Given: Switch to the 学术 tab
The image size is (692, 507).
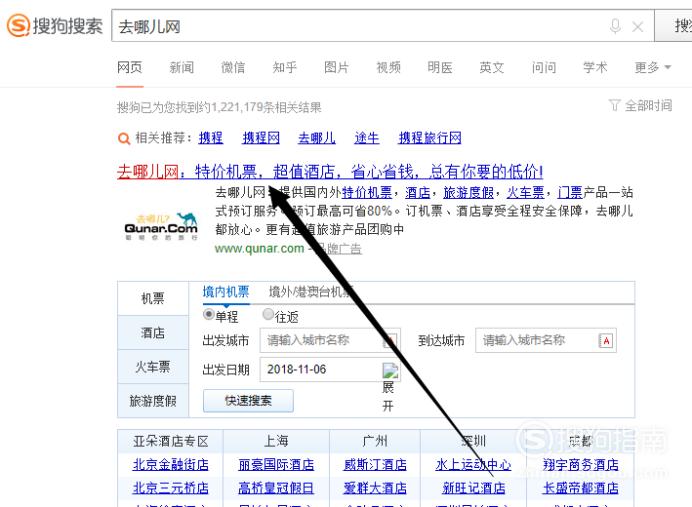Looking at the screenshot, I should click(595, 68).
